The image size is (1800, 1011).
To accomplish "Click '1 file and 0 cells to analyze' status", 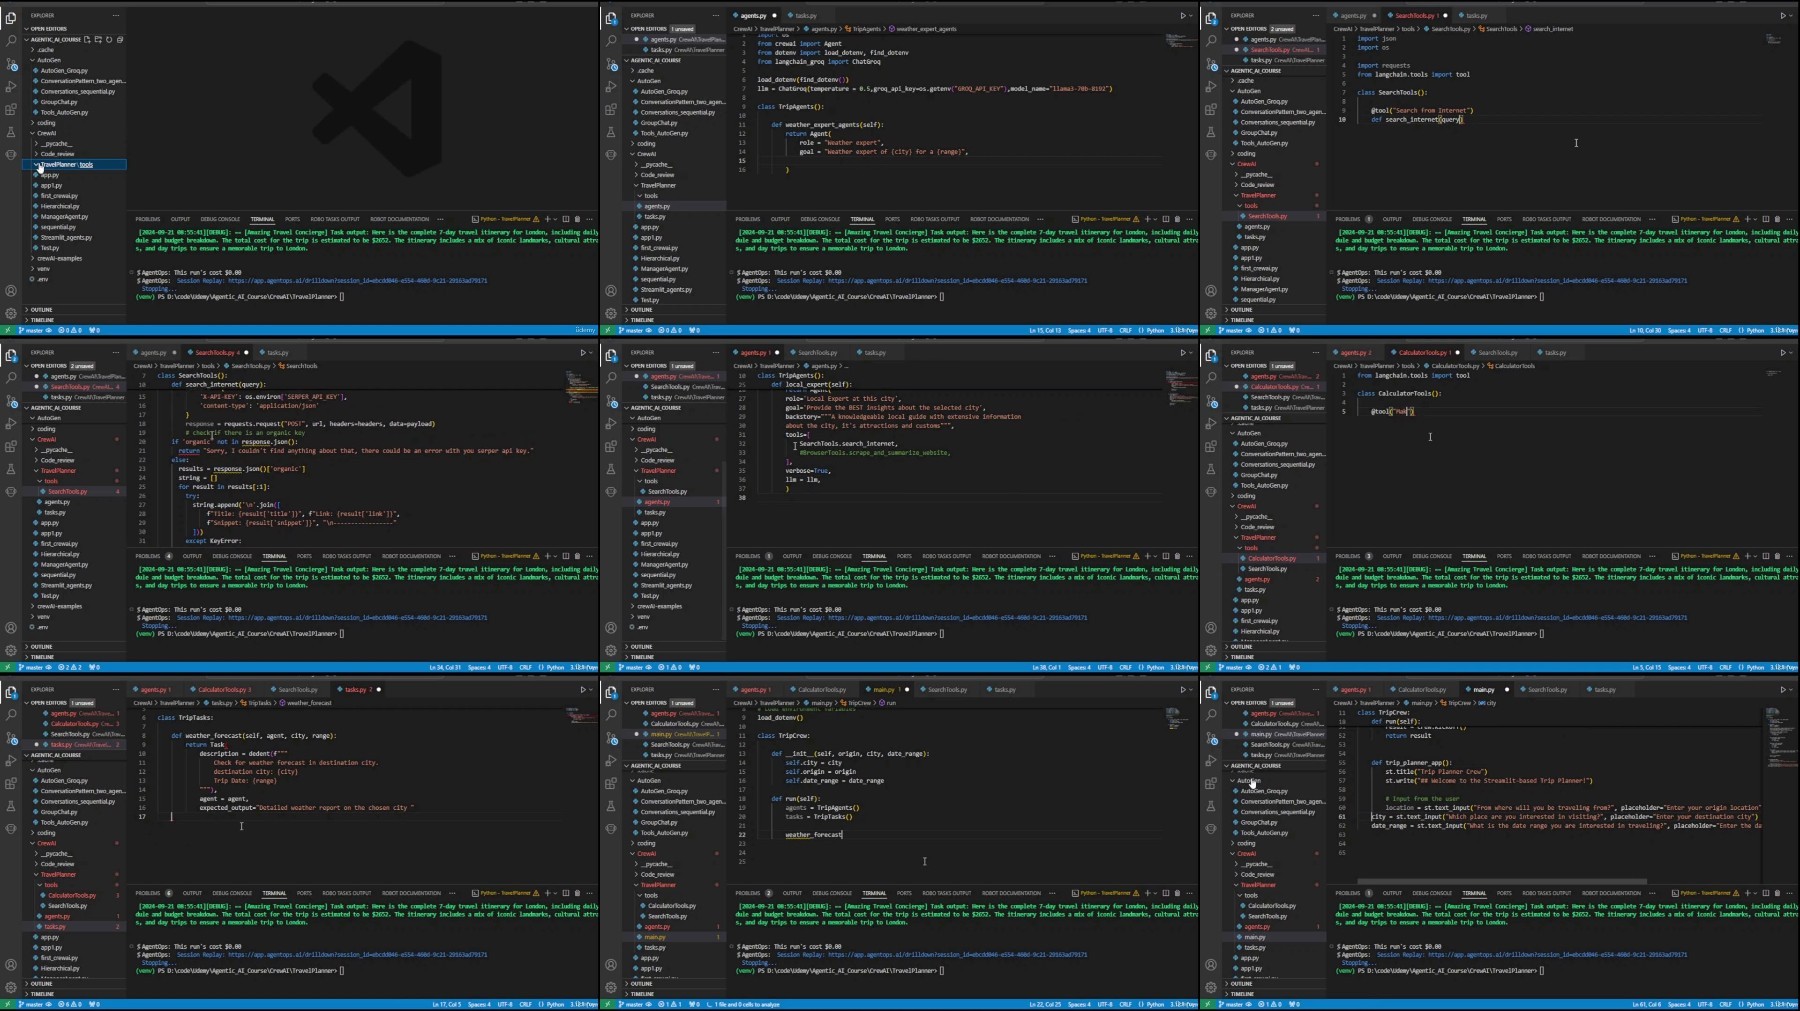I will point(744,1004).
